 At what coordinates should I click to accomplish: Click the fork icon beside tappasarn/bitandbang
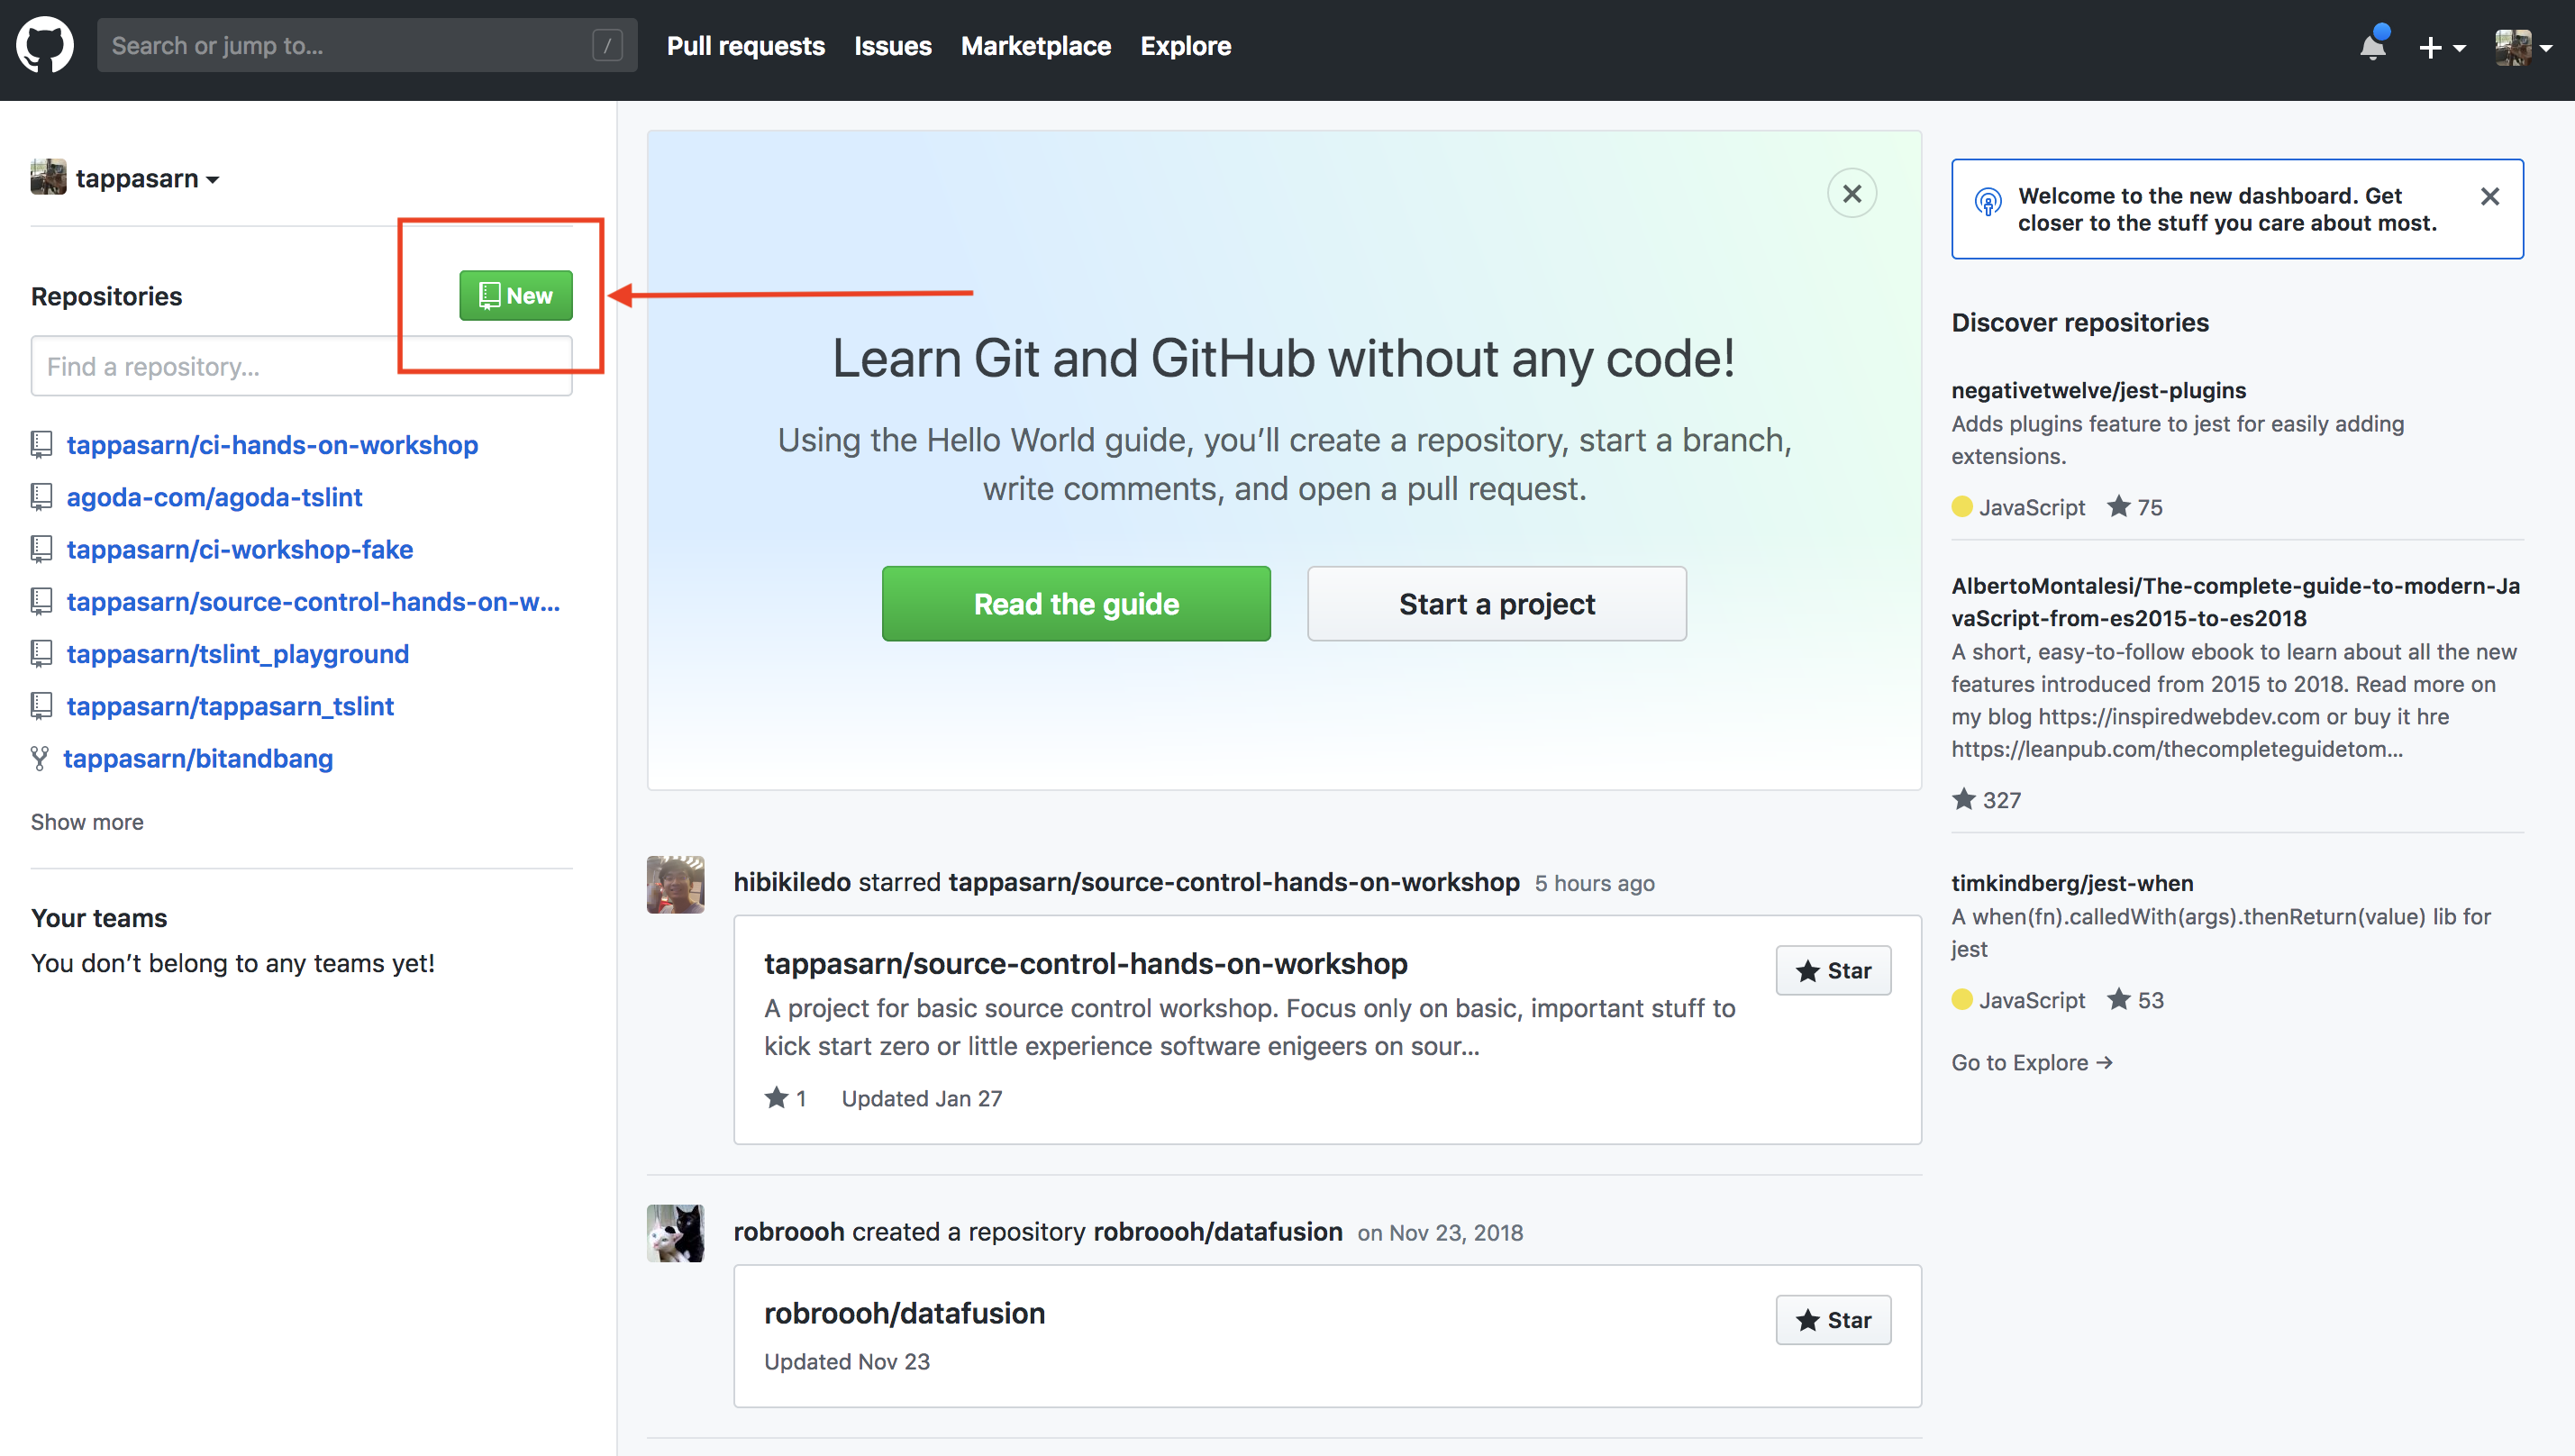[x=41, y=757]
